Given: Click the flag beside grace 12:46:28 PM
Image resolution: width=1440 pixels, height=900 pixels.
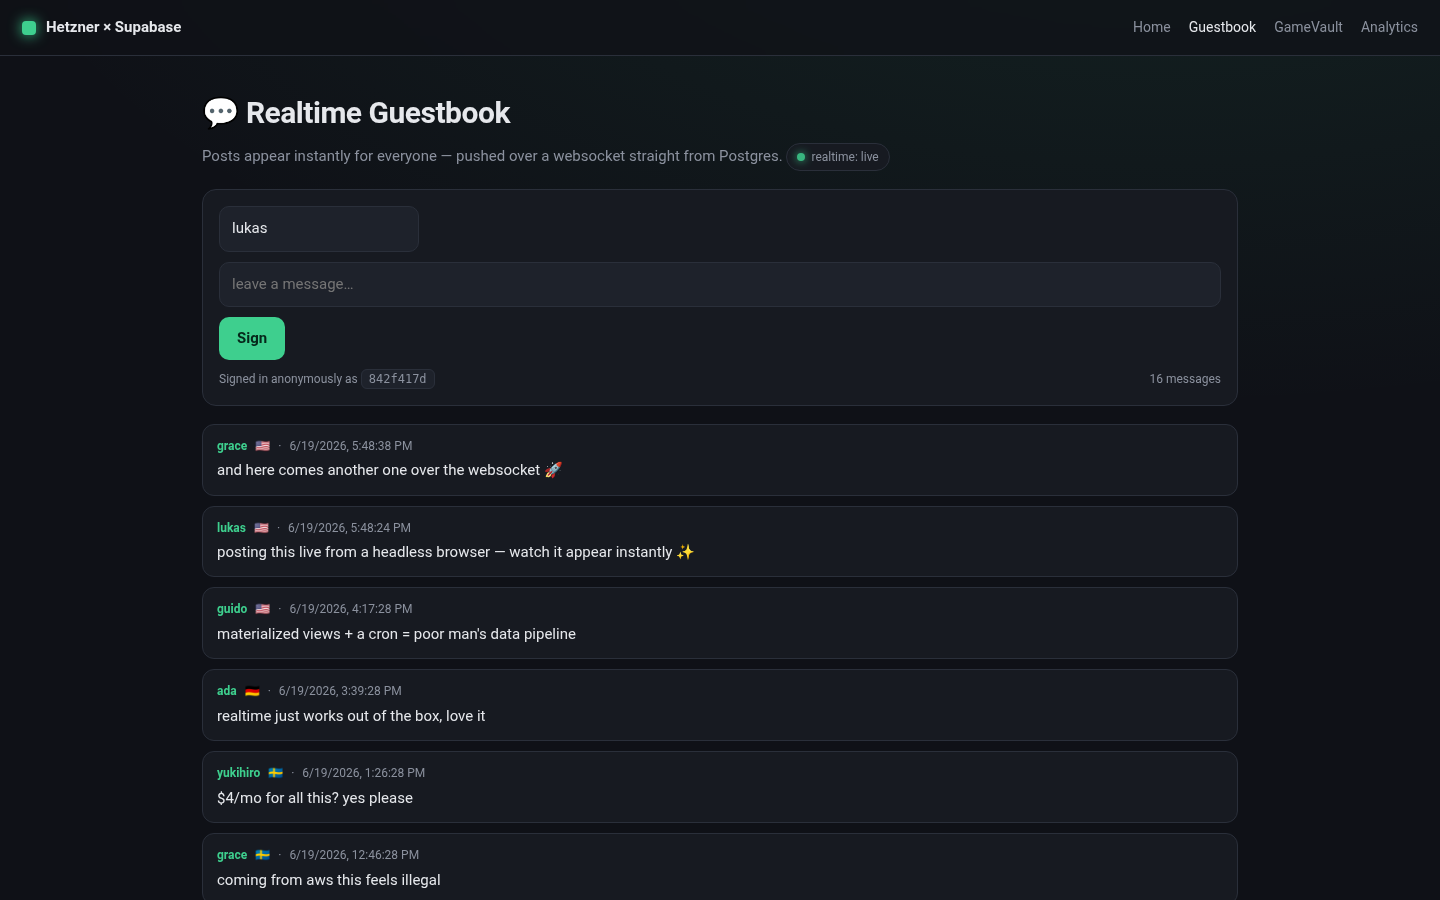Looking at the screenshot, I should [x=262, y=855].
